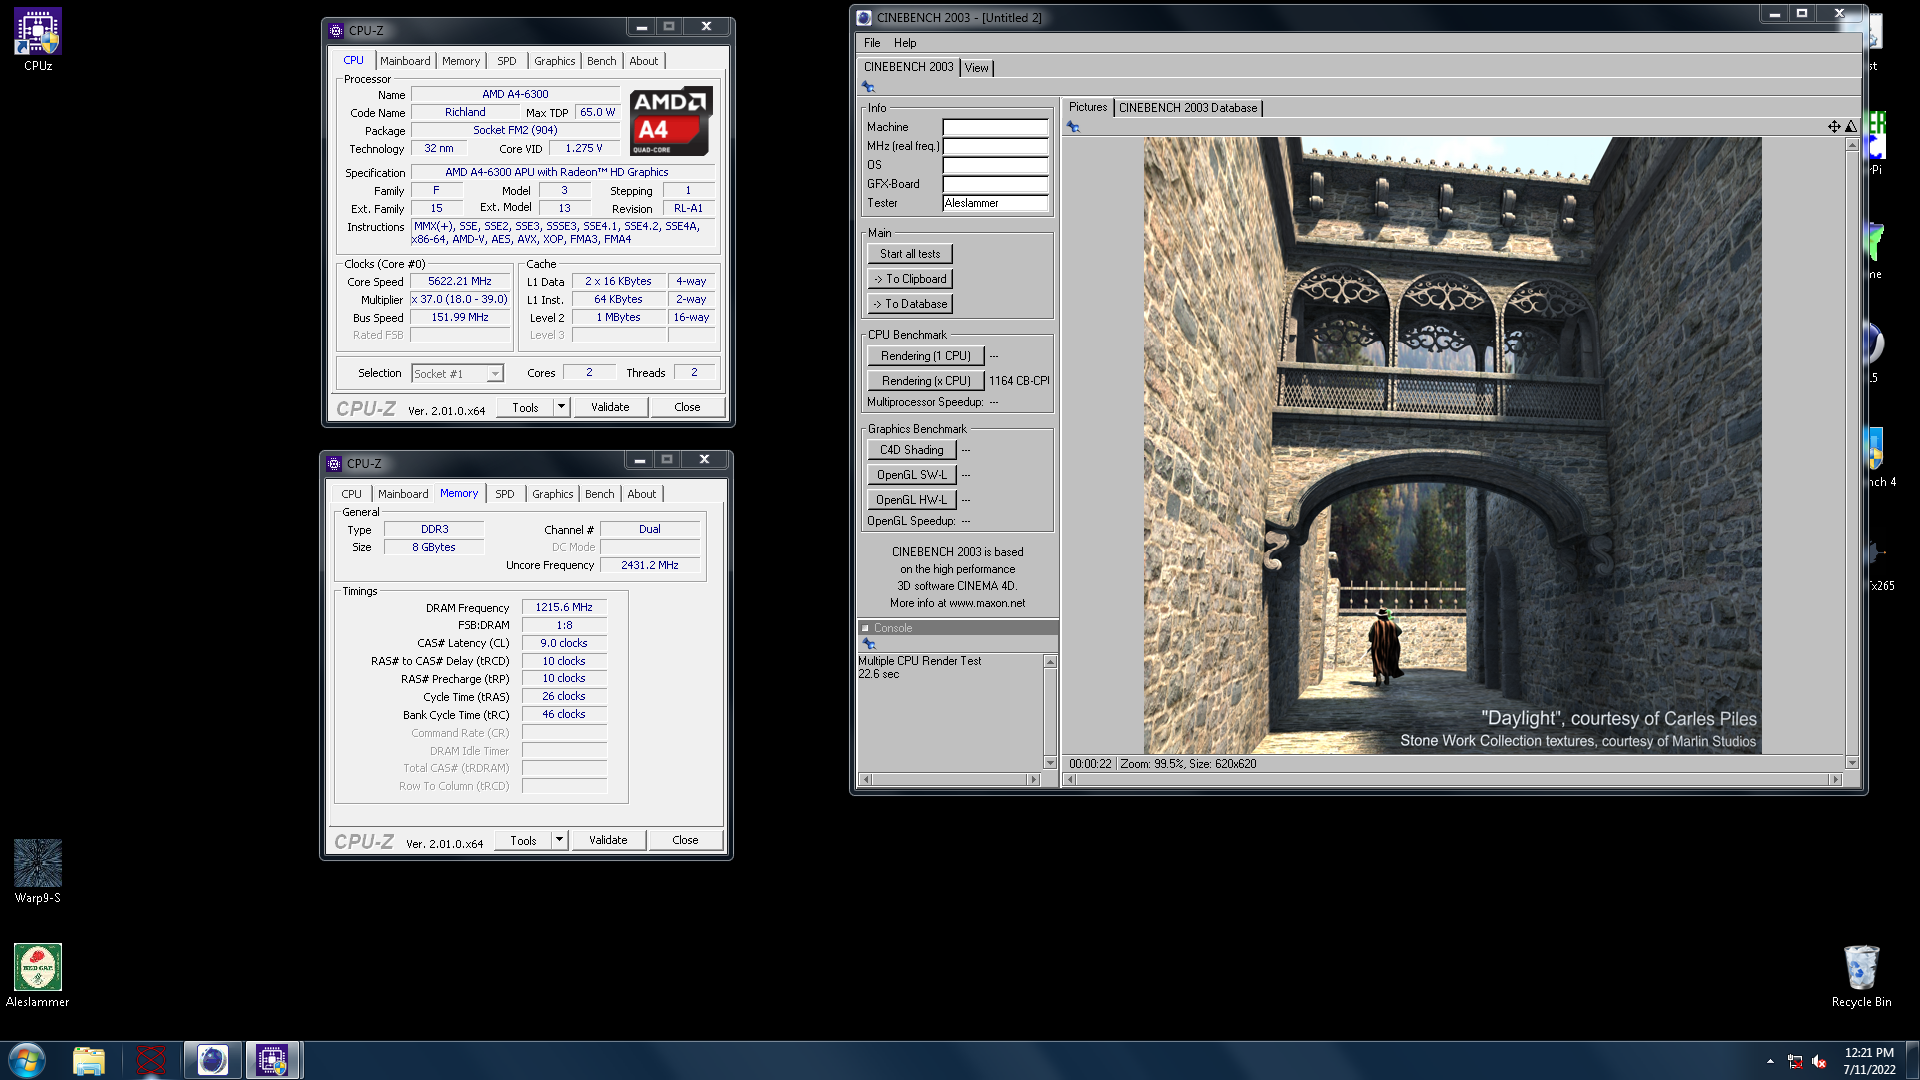Open the Warp9-S desktop shortcut

click(38, 872)
